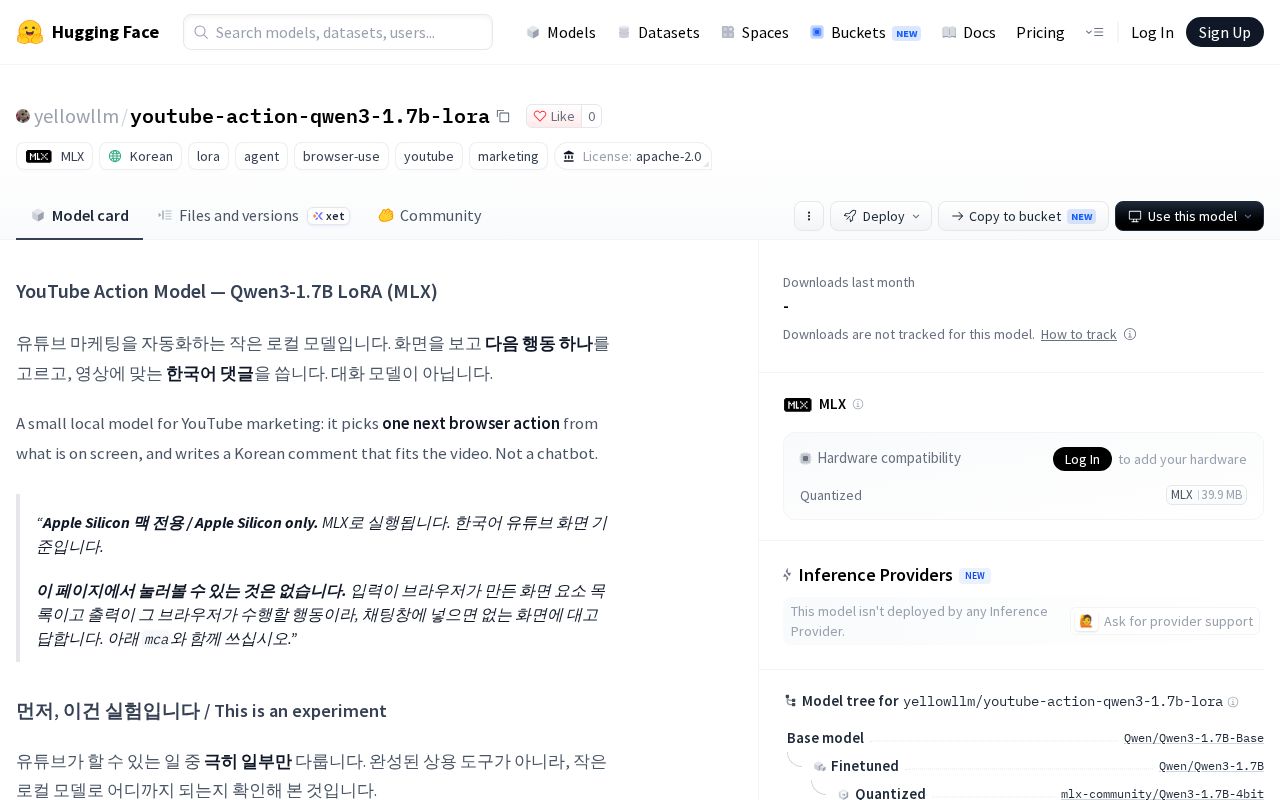This screenshot has height=800, width=1280.
Task: Go to the Community tab
Action: coord(429,216)
